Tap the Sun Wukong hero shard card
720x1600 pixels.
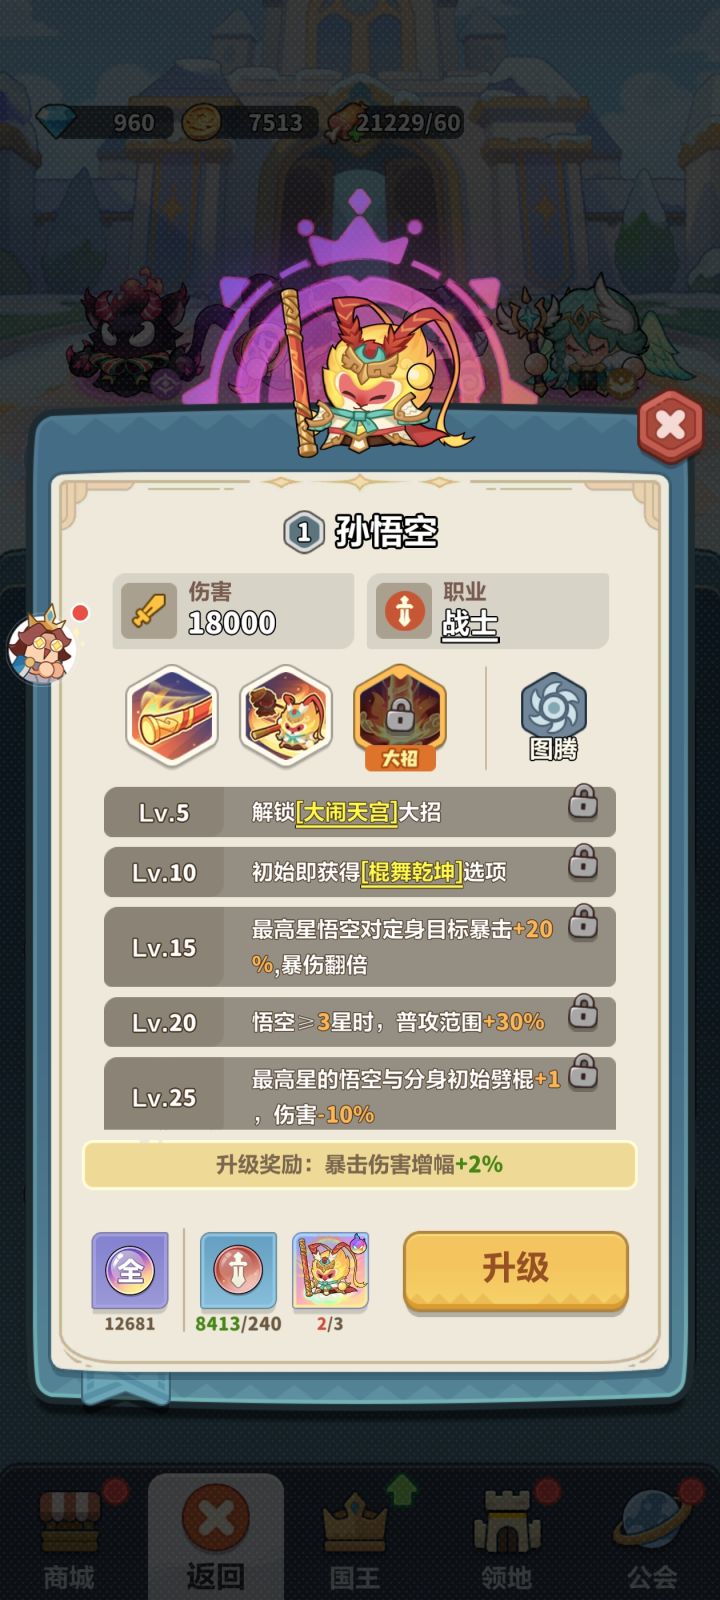coord(330,1270)
